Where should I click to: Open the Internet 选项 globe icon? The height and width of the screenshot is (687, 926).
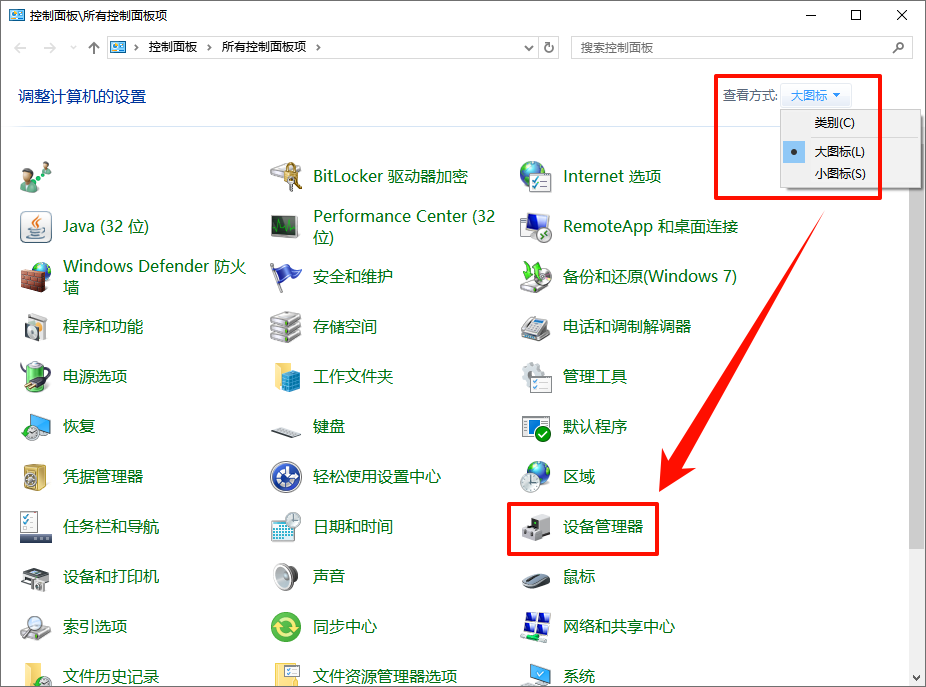click(536, 177)
